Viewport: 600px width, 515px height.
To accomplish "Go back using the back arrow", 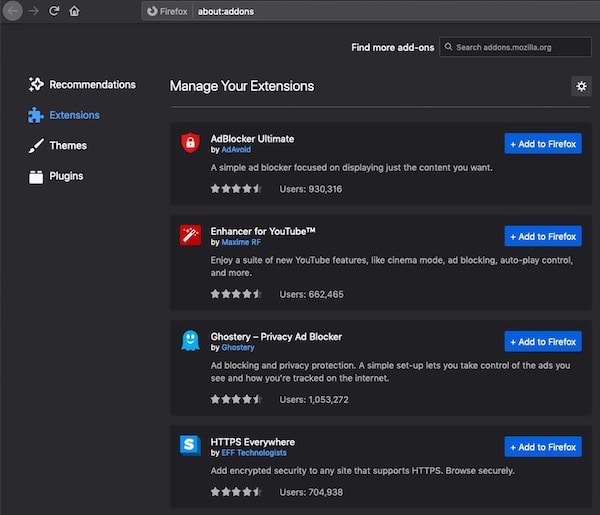I will (13, 11).
